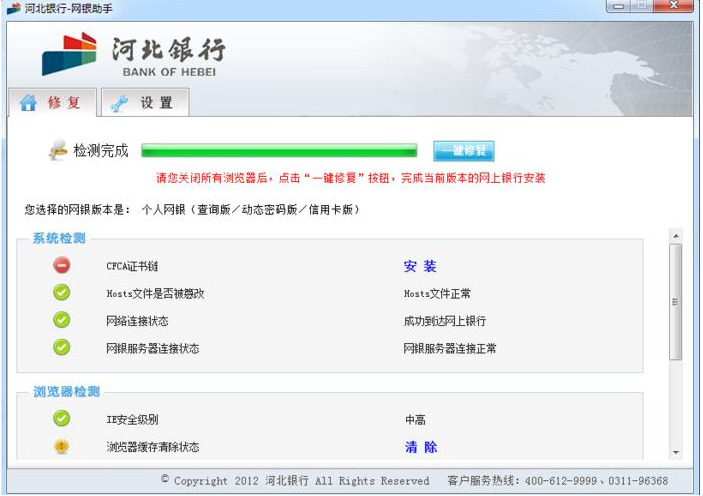The height and width of the screenshot is (496, 703).
Task: Click the detection status icon beside 检测完成
Action: (58, 150)
